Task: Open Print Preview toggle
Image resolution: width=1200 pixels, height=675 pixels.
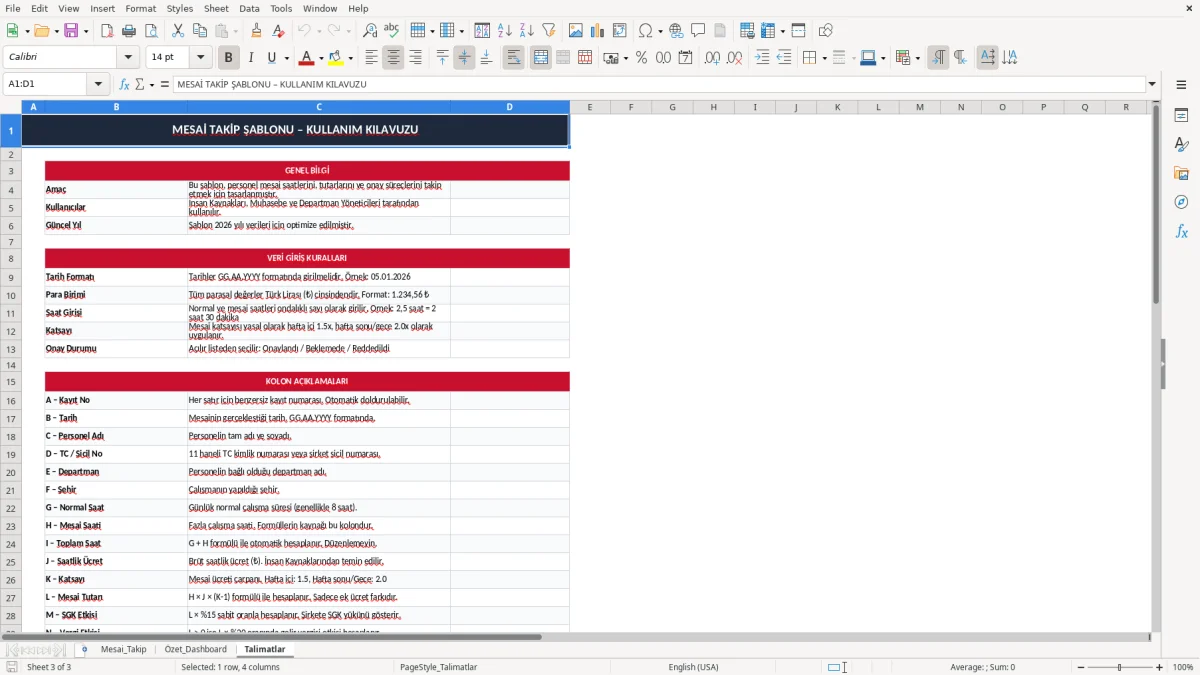Action: (150, 31)
